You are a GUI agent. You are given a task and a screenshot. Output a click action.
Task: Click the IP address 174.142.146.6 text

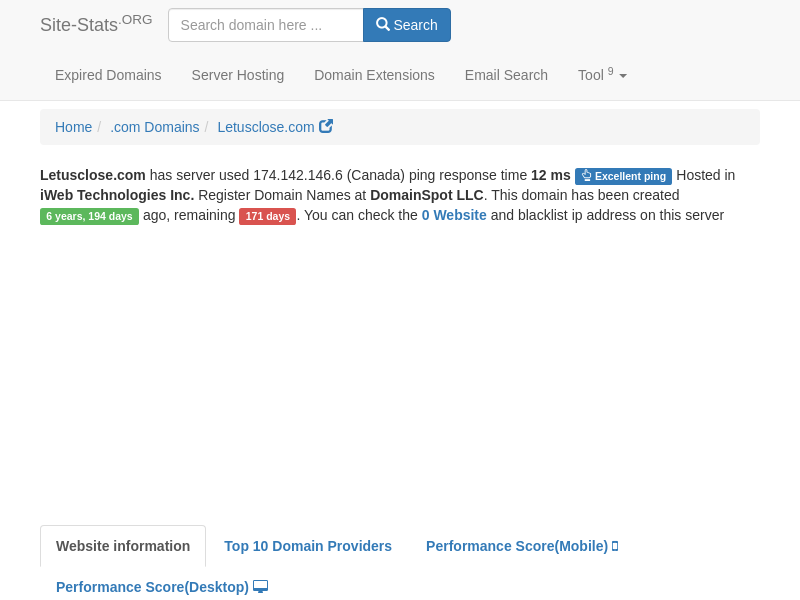(298, 175)
